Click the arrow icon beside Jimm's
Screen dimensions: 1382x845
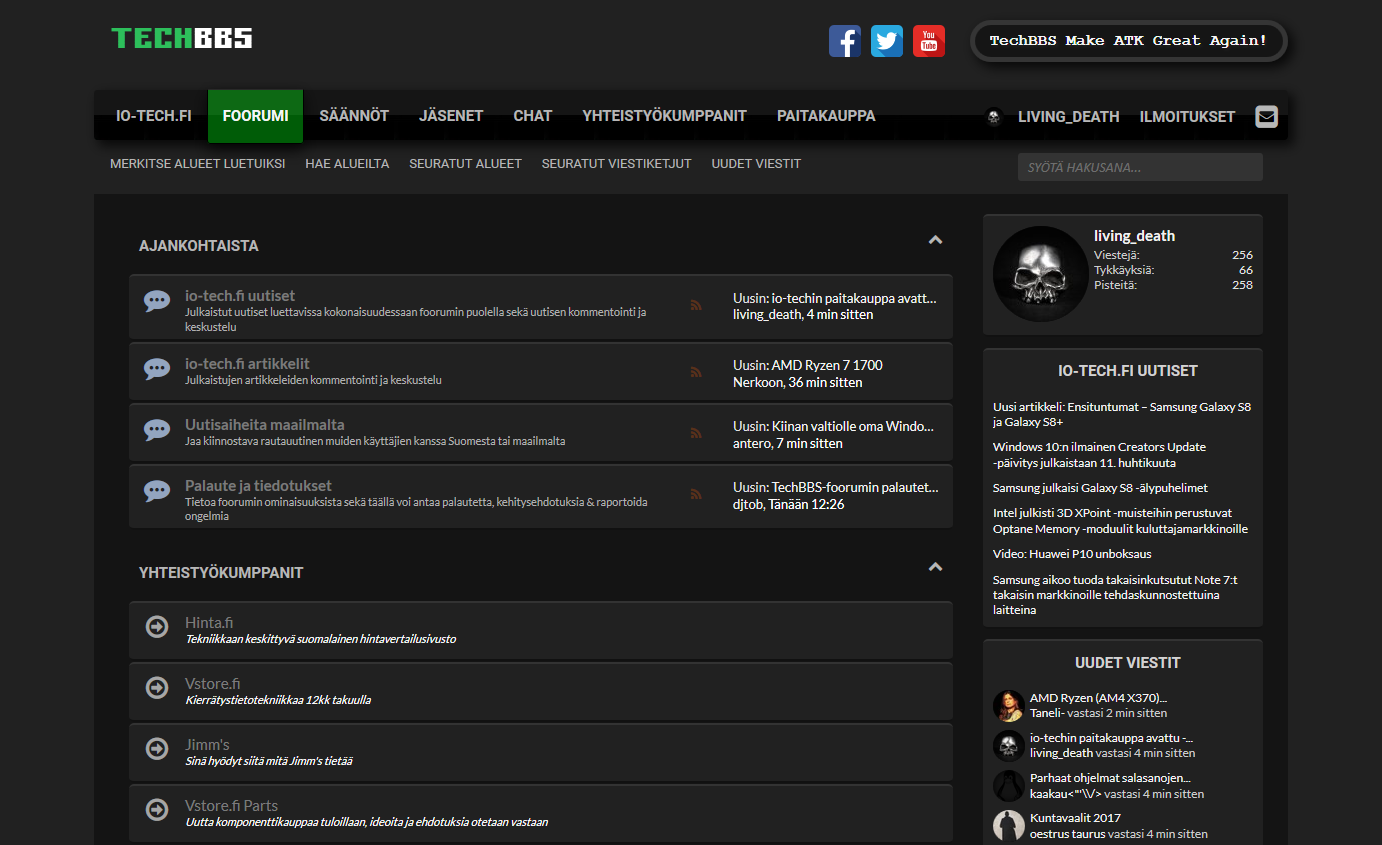(x=157, y=748)
